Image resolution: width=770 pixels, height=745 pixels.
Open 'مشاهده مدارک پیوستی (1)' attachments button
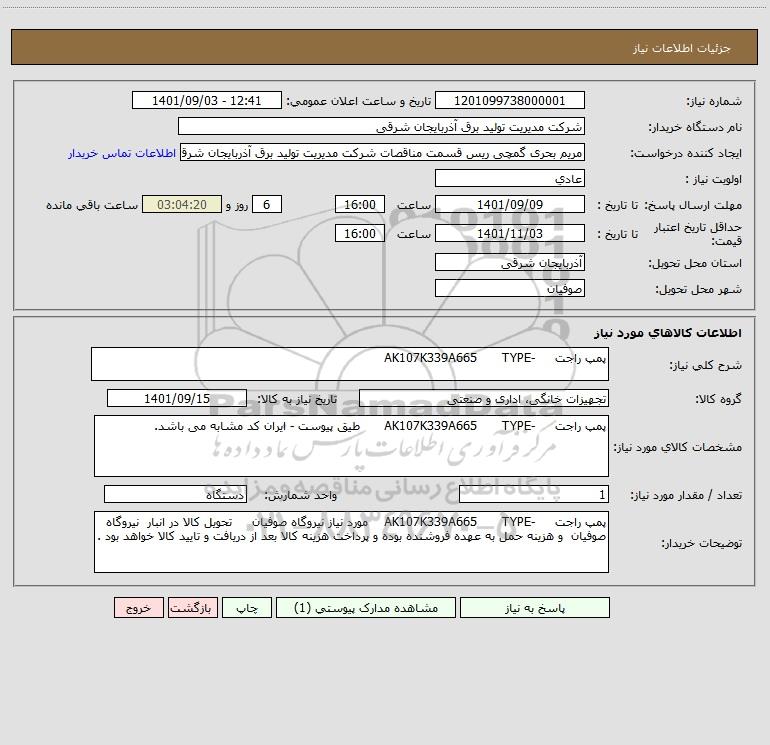(366, 607)
